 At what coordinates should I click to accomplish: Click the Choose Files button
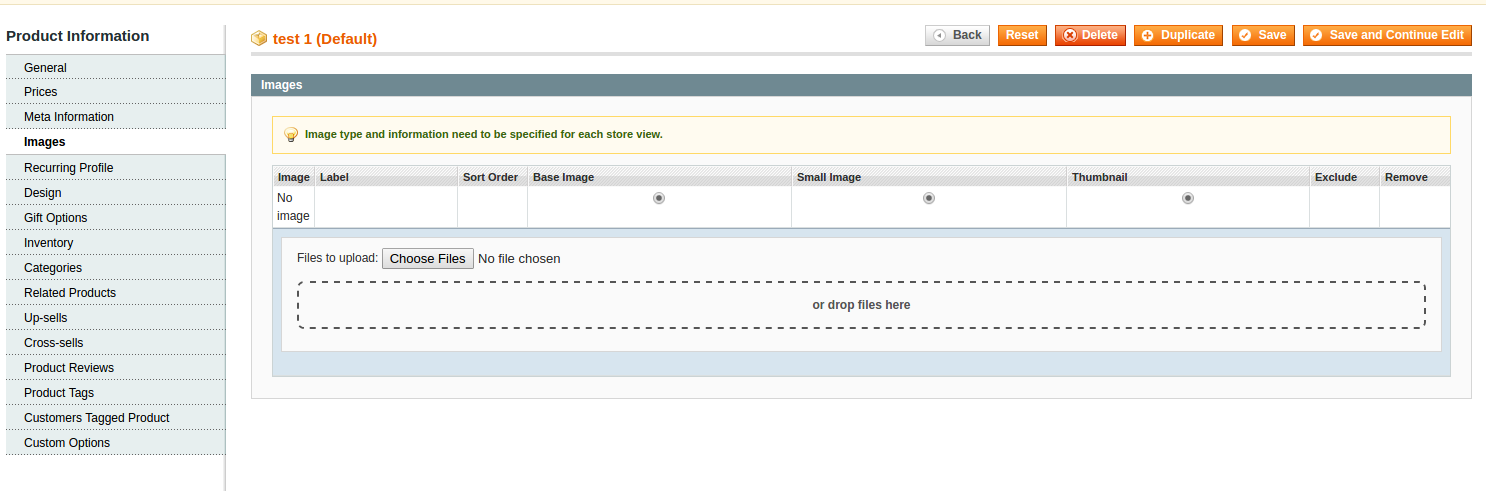pos(428,258)
